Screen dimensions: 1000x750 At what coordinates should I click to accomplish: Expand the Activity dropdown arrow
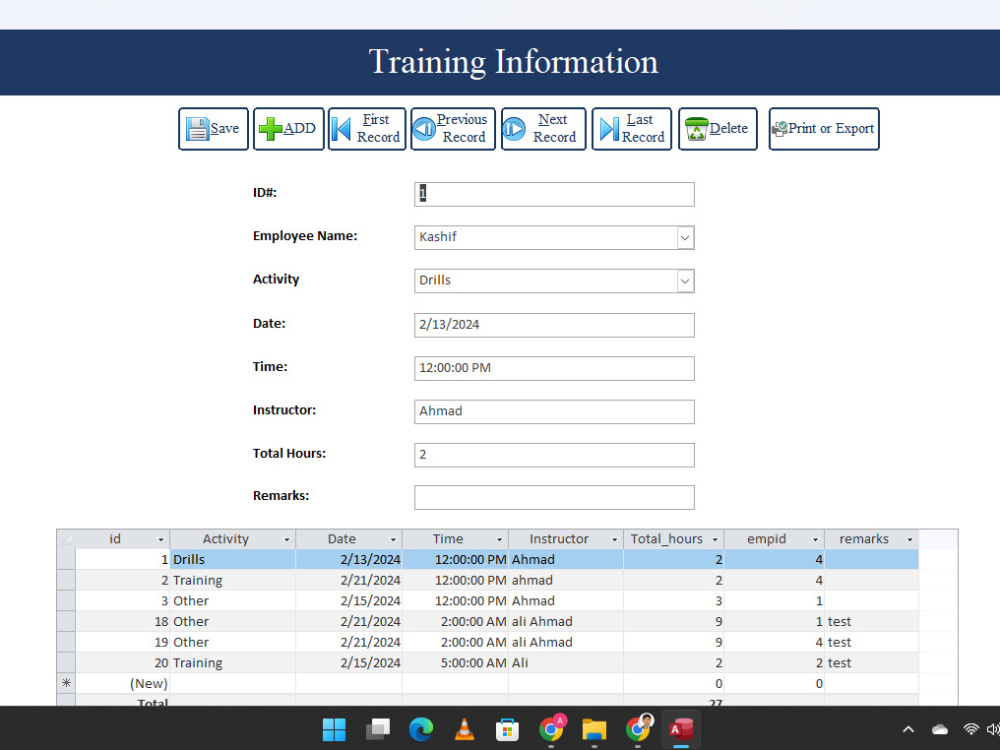685,281
